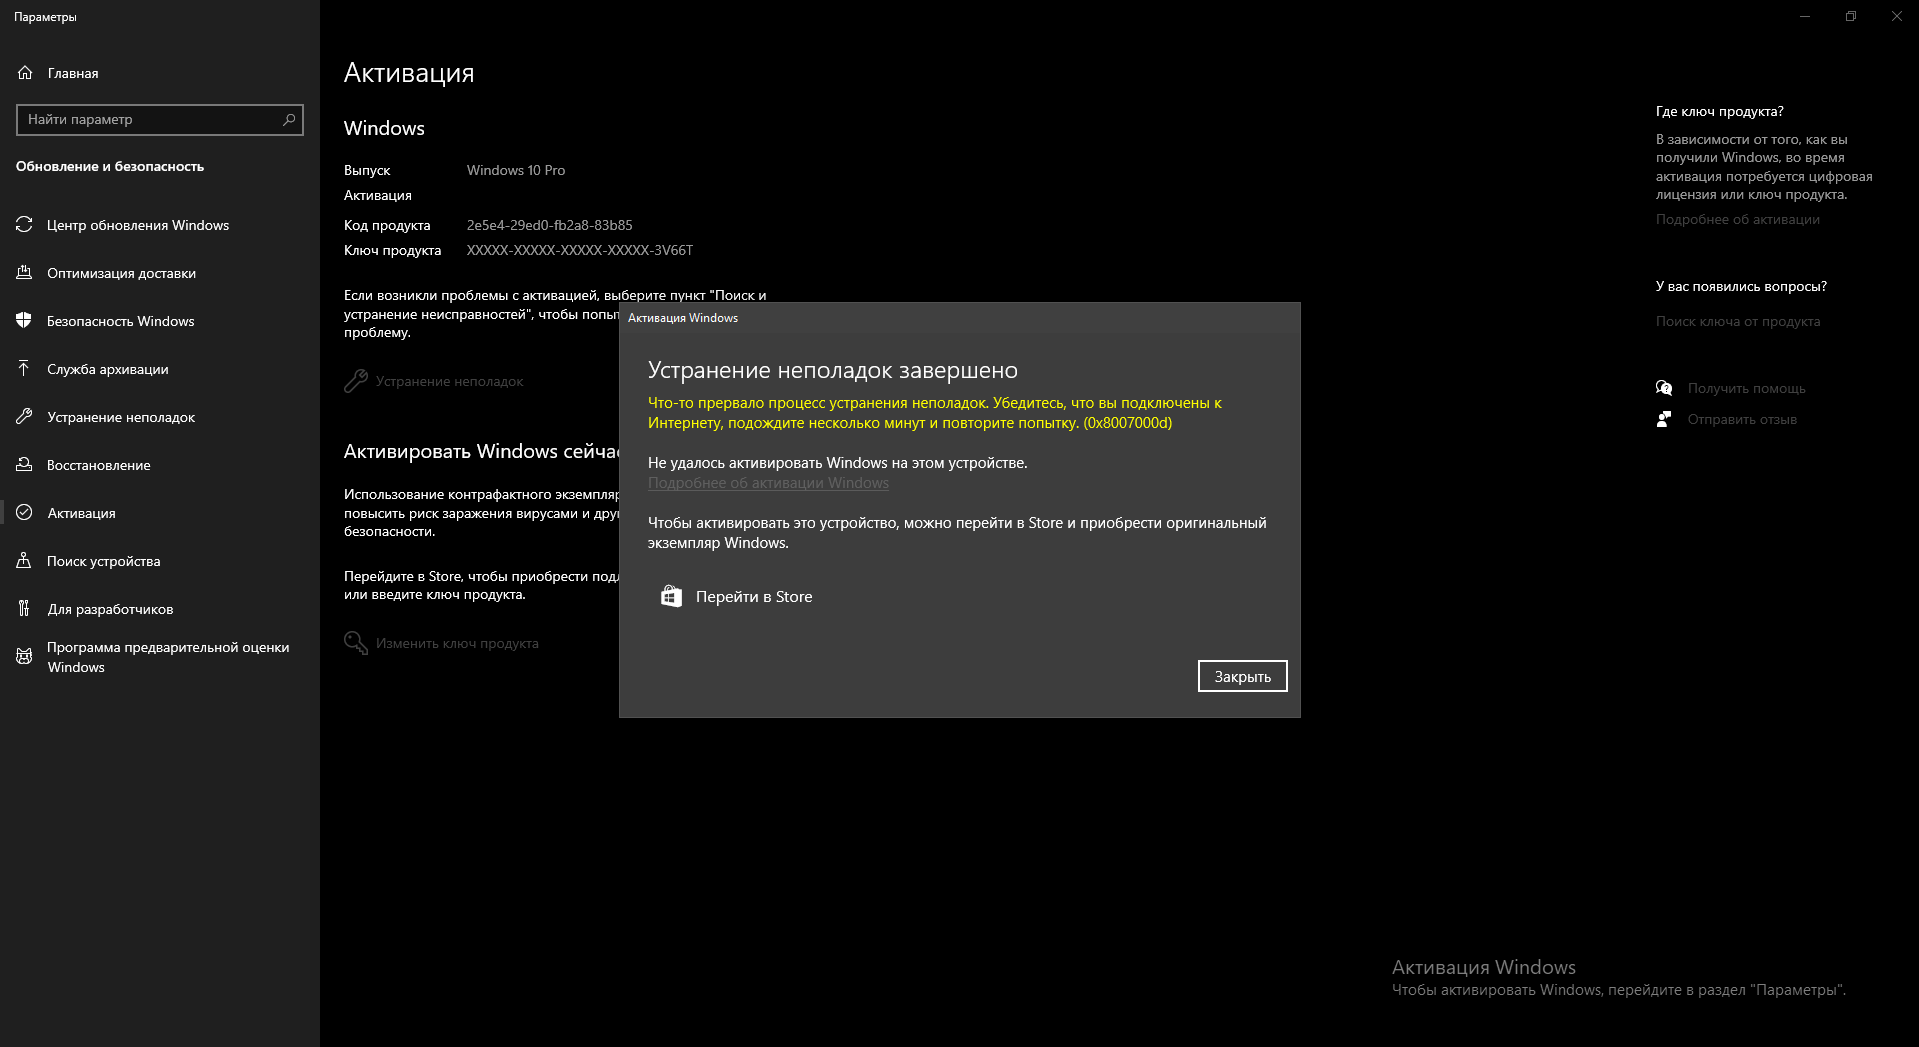Click the developers tools icon for Для разработчиков
The image size is (1919, 1047).
[x=24, y=608]
